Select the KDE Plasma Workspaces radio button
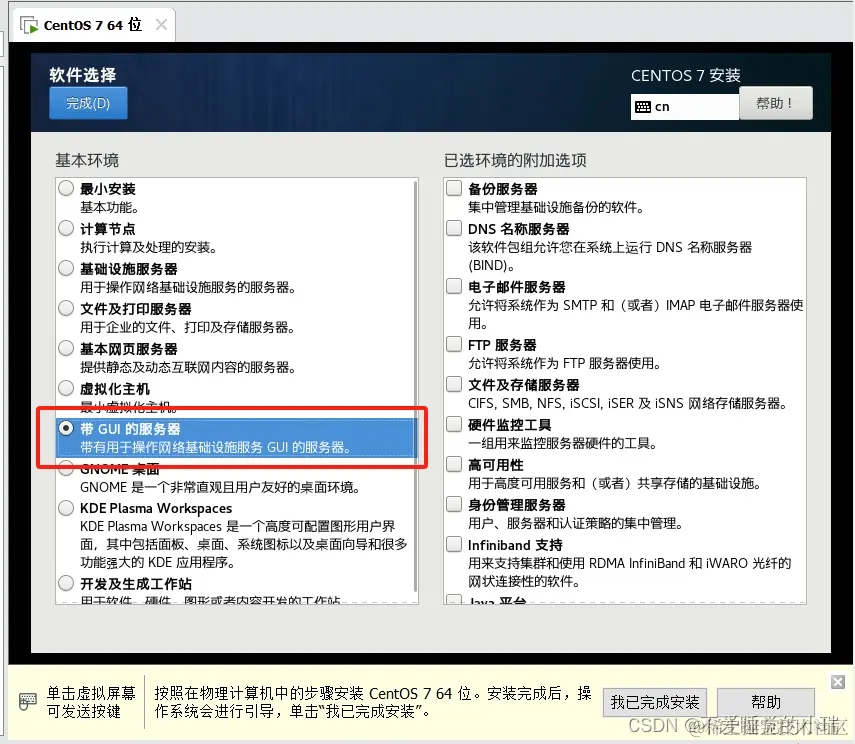 point(66,508)
